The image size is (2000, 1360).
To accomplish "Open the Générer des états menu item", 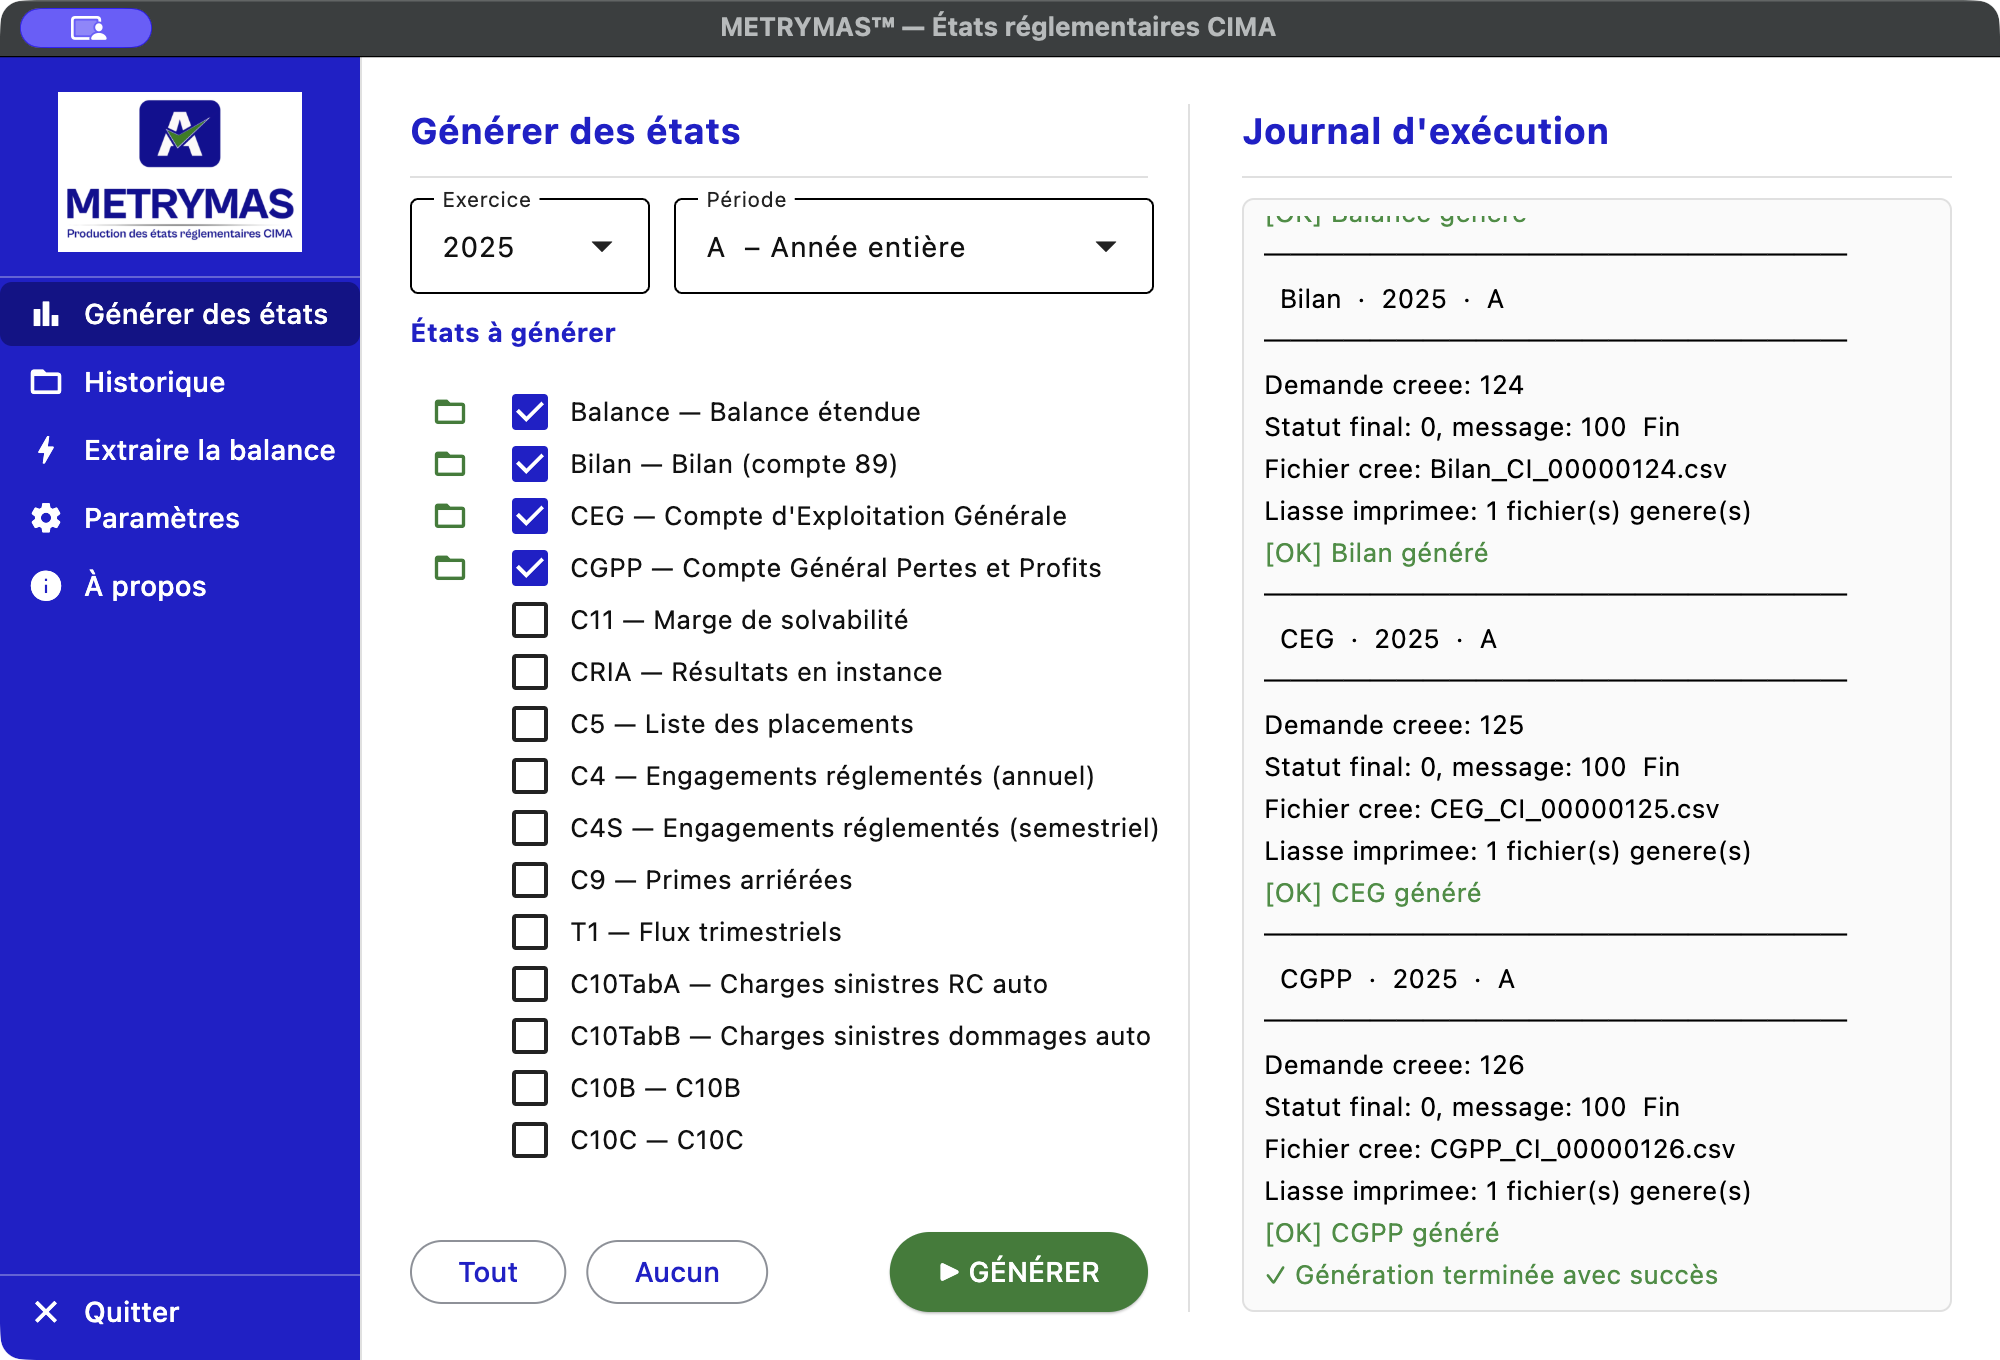I will pos(180,314).
